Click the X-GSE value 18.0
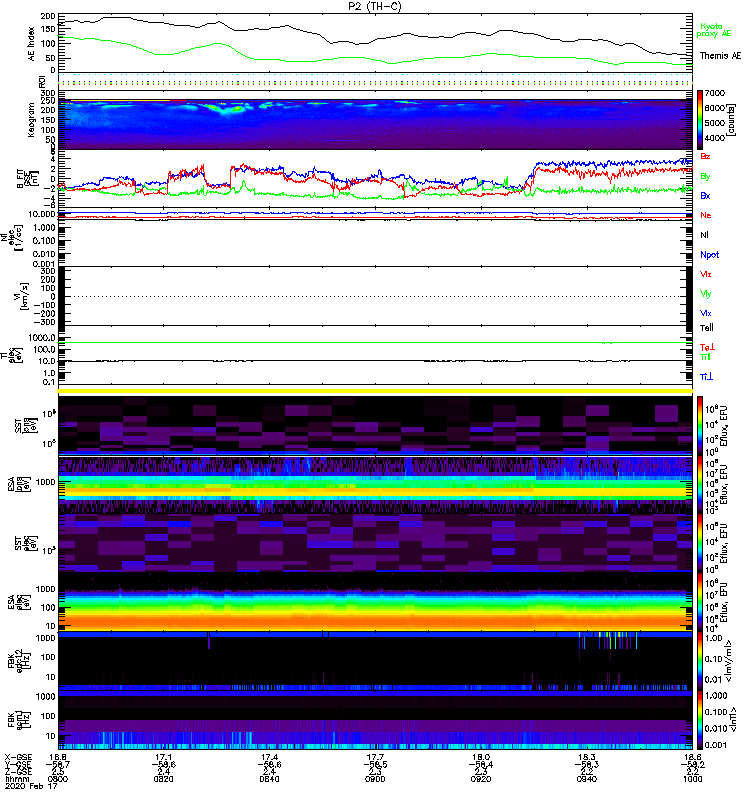 481,757
